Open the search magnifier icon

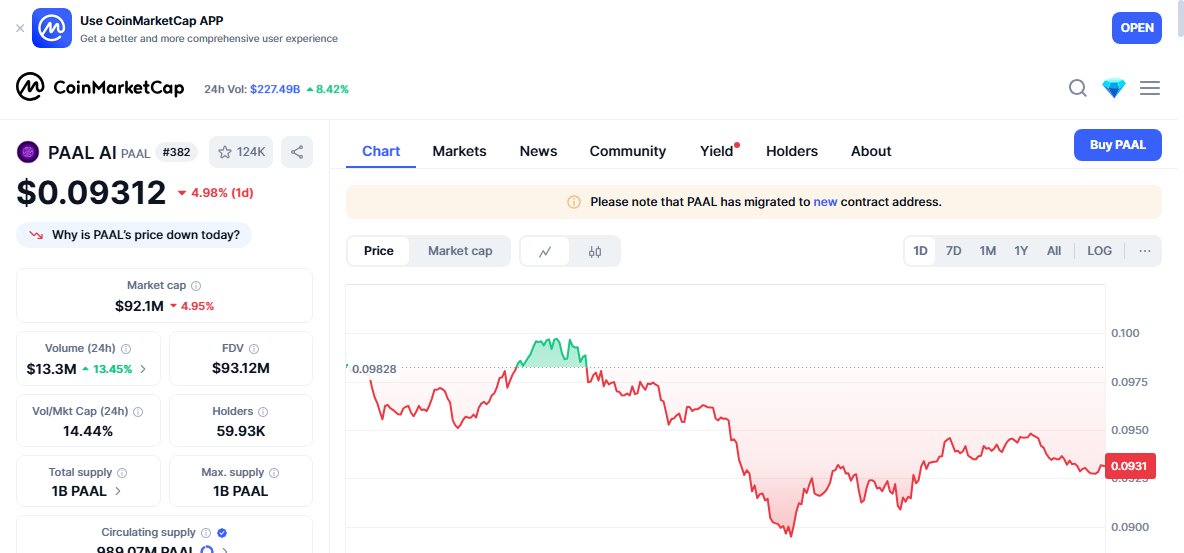click(1078, 88)
